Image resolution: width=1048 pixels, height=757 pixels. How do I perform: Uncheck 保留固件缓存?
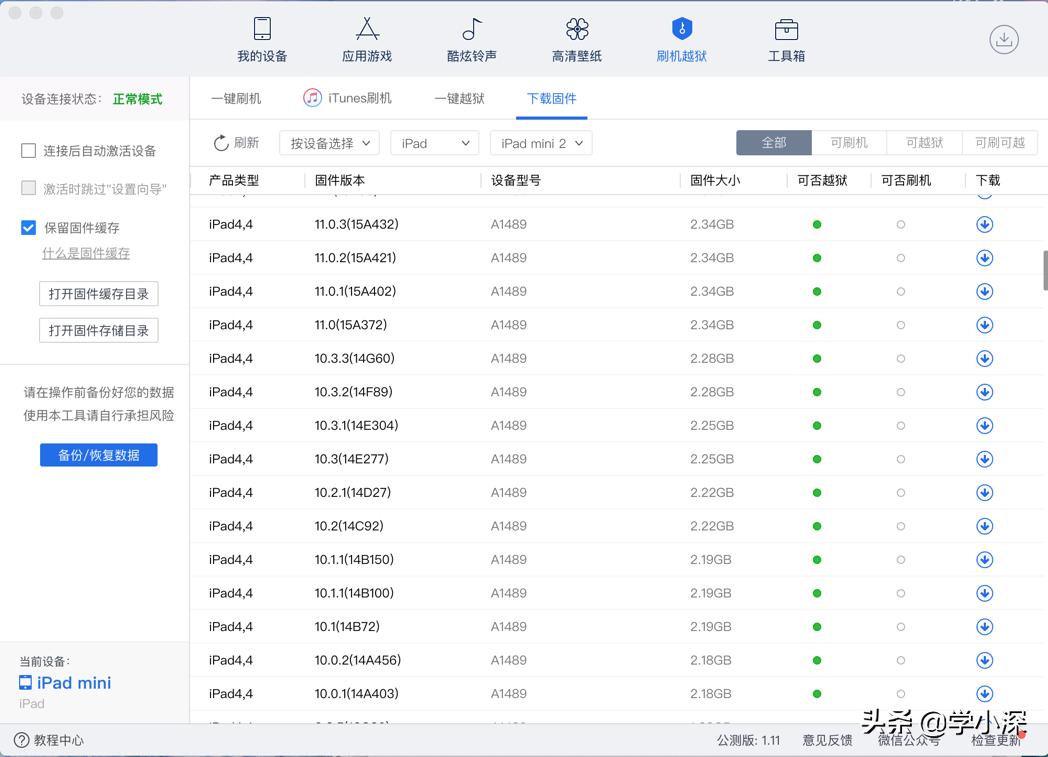pos(28,227)
